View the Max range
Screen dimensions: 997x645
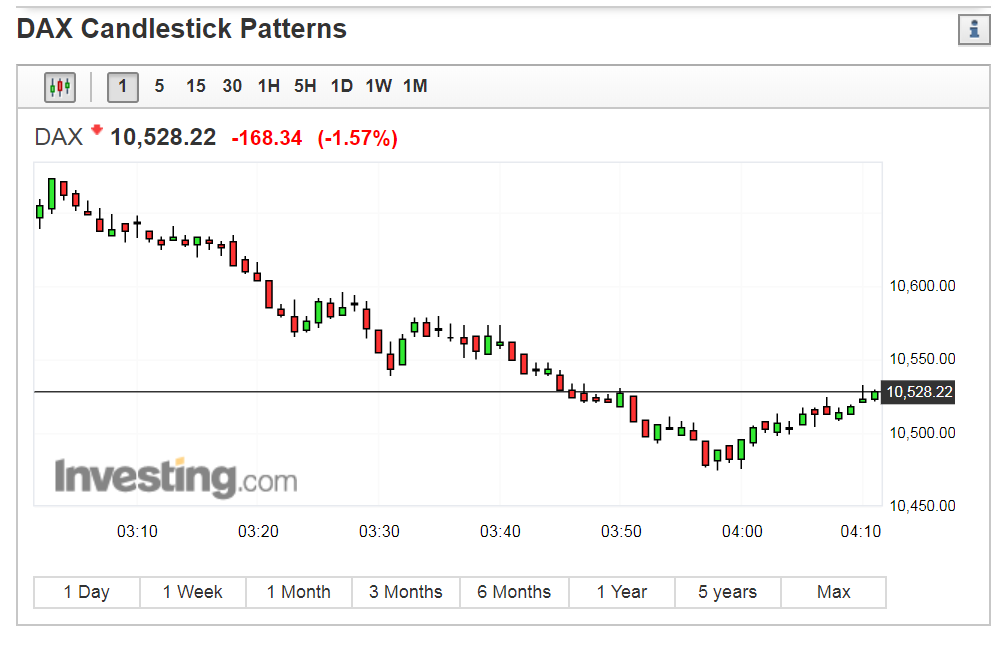pos(833,592)
